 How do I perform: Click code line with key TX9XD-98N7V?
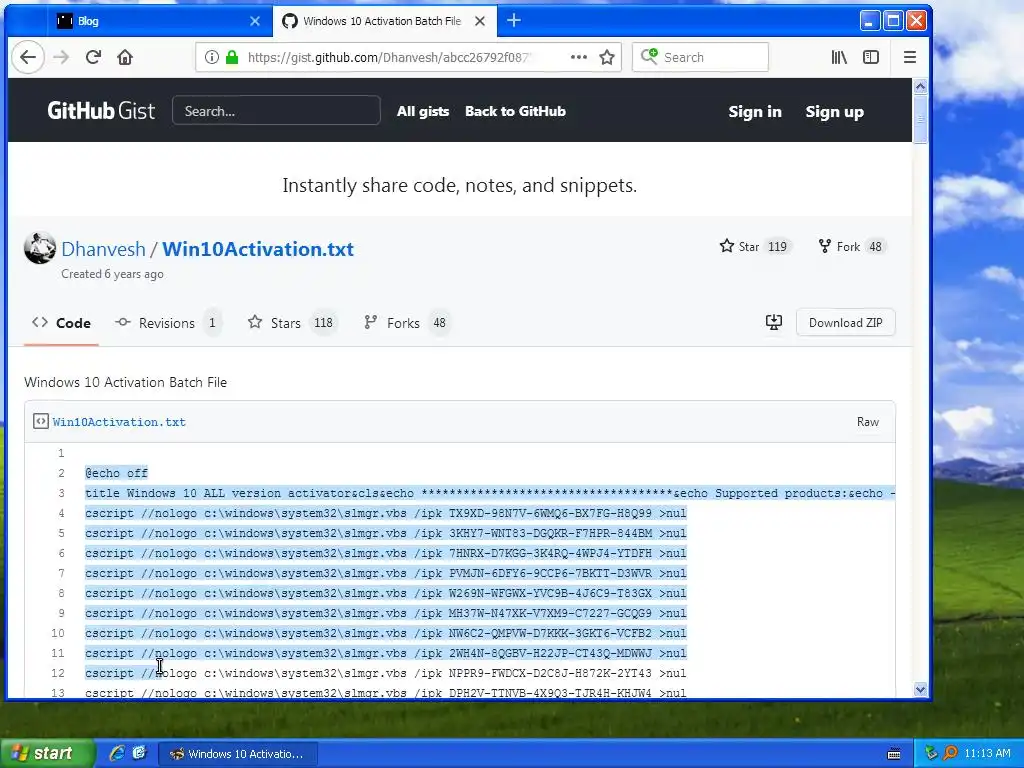point(385,513)
